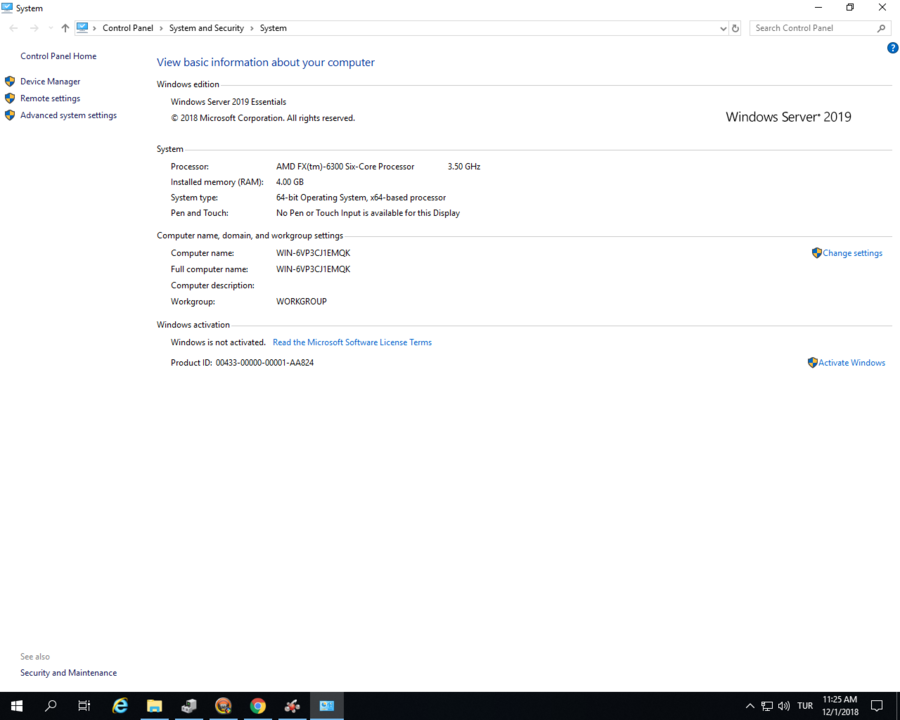Expand chevron after Control Panel breadcrumb

pos(161,28)
